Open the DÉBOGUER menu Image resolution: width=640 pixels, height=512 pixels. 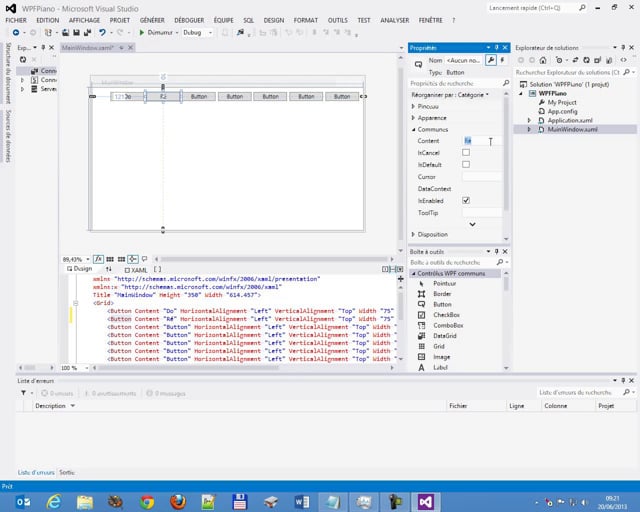click(189, 20)
